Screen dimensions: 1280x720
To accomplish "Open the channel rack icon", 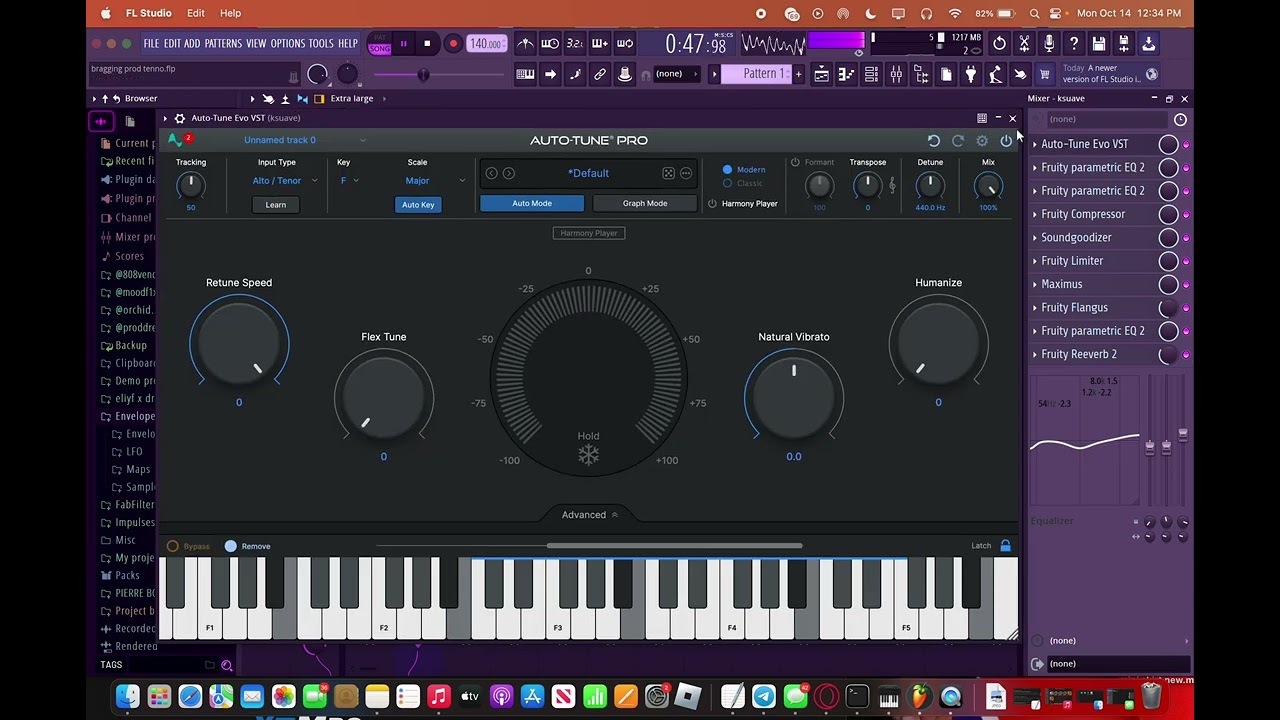I will [871, 74].
